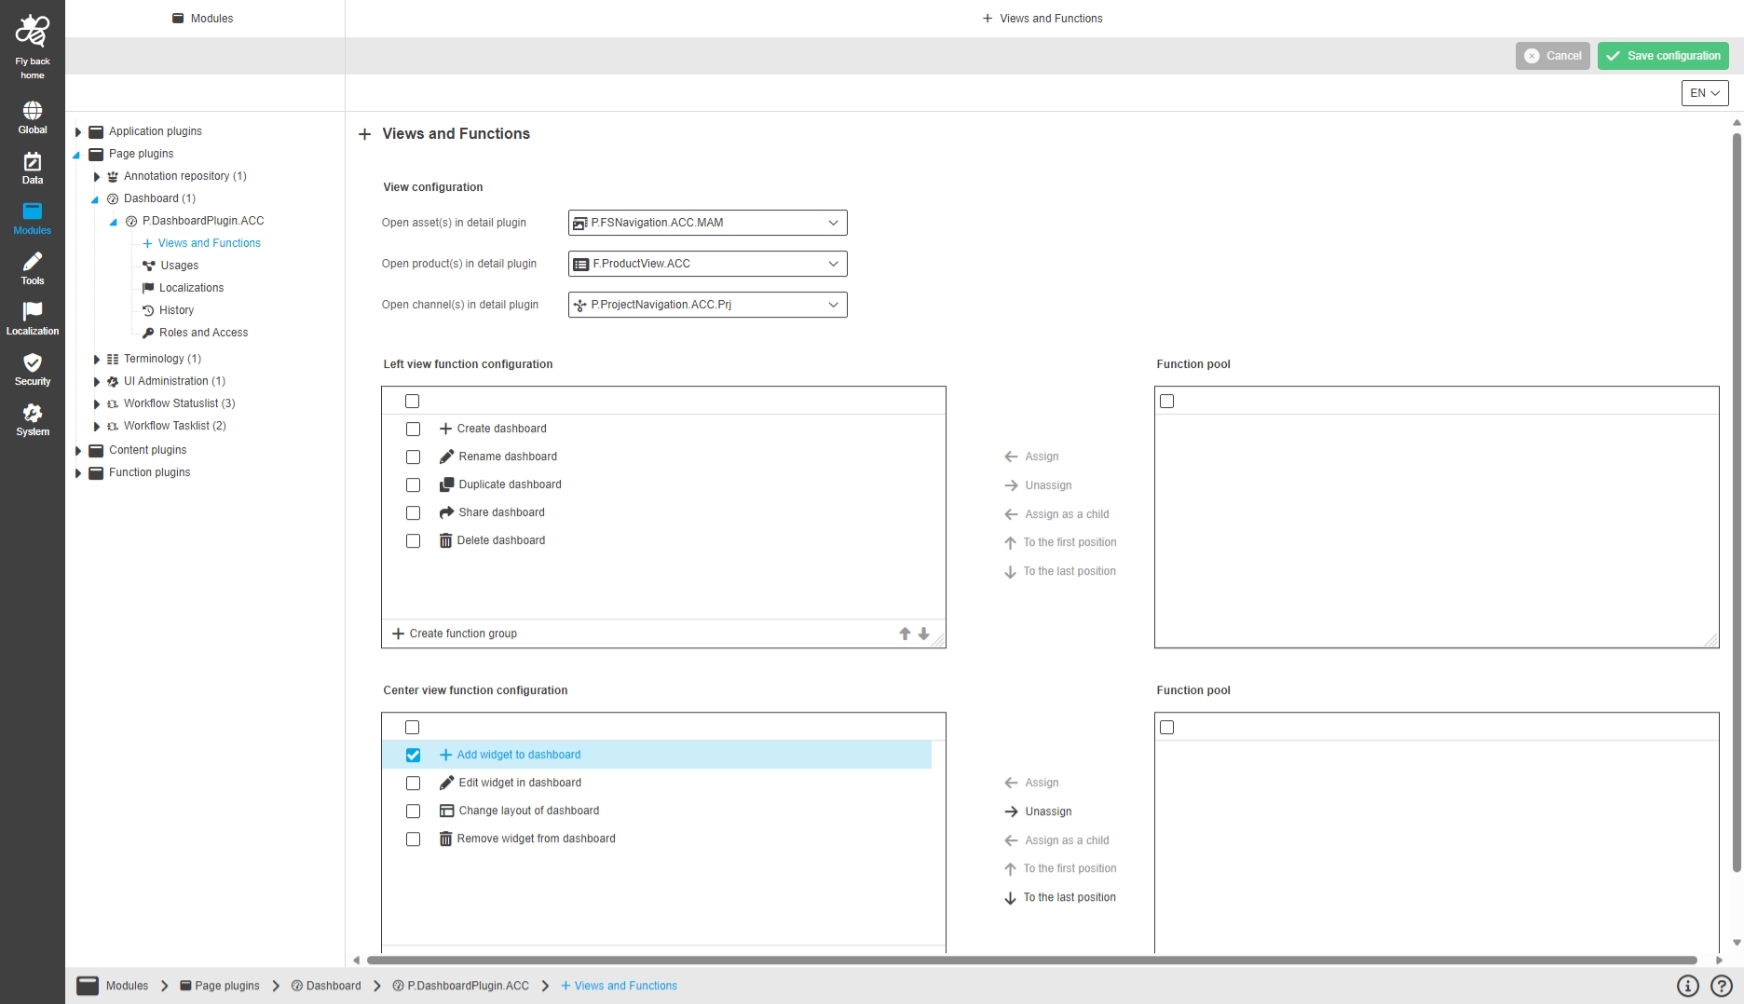Click the Fly back home logo icon
This screenshot has height=1004, width=1744.
32,32
